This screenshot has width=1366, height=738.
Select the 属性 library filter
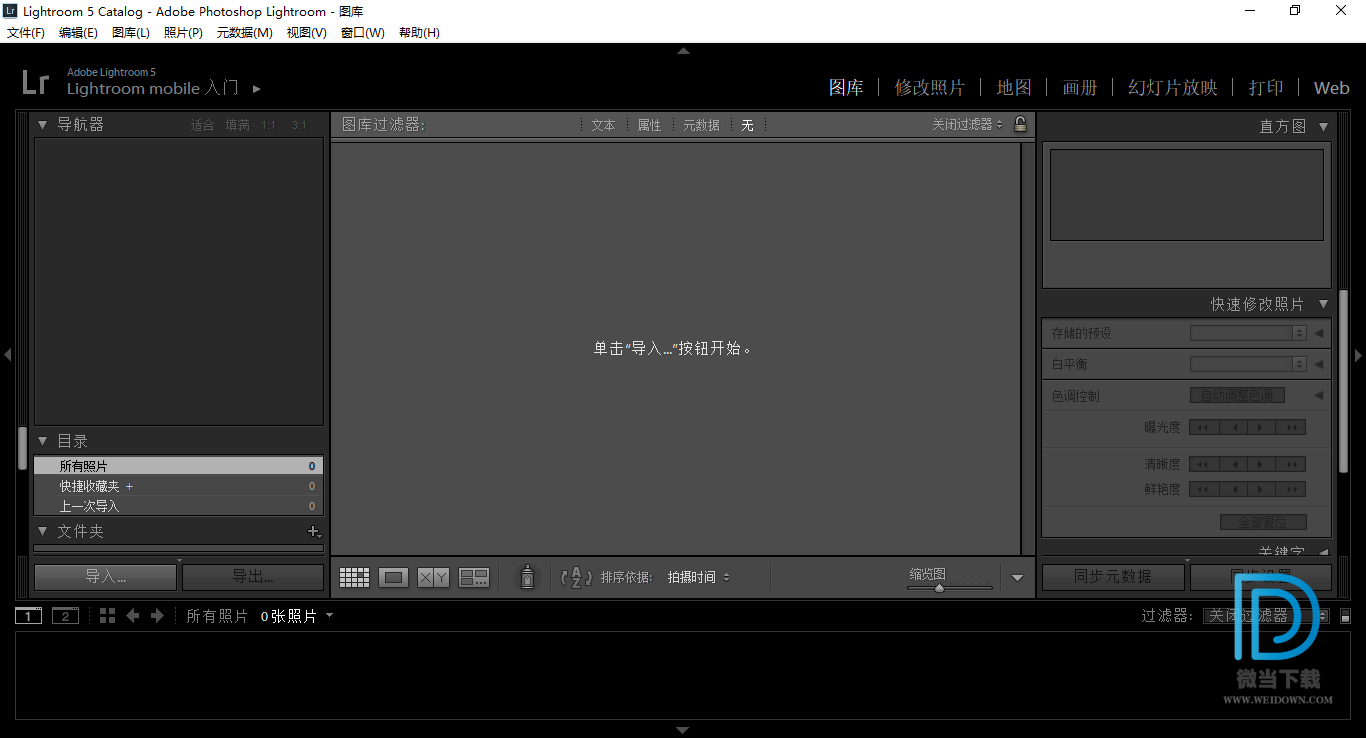pyautogui.click(x=649, y=125)
